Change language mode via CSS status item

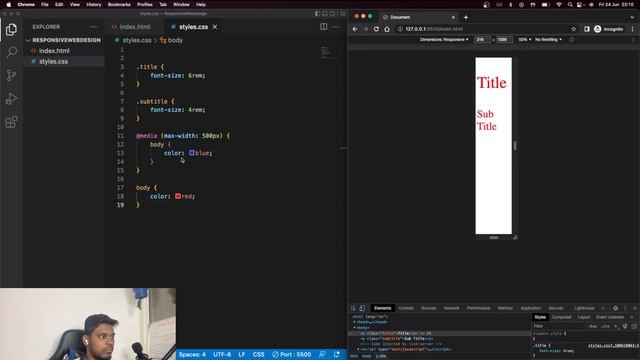[258, 354]
